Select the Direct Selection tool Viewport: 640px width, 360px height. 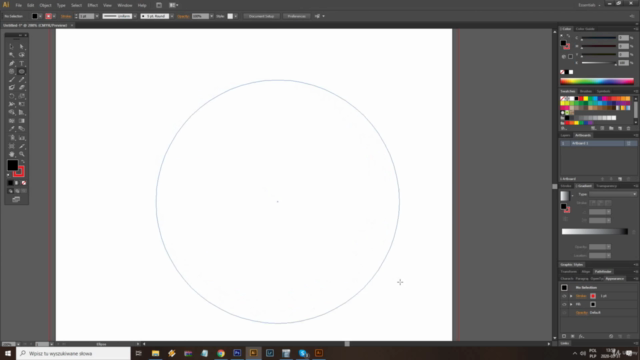[x=22, y=47]
